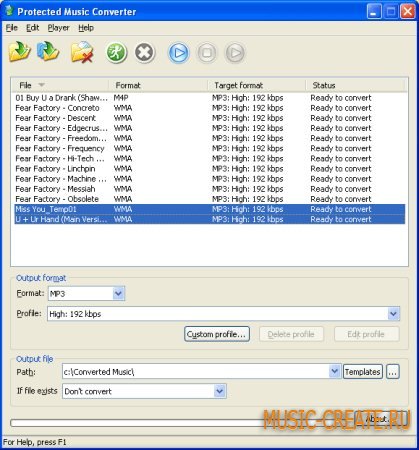Select Fear Factory - Edgecrus... row
Viewport: 419px width, 450px height.
[210, 128]
